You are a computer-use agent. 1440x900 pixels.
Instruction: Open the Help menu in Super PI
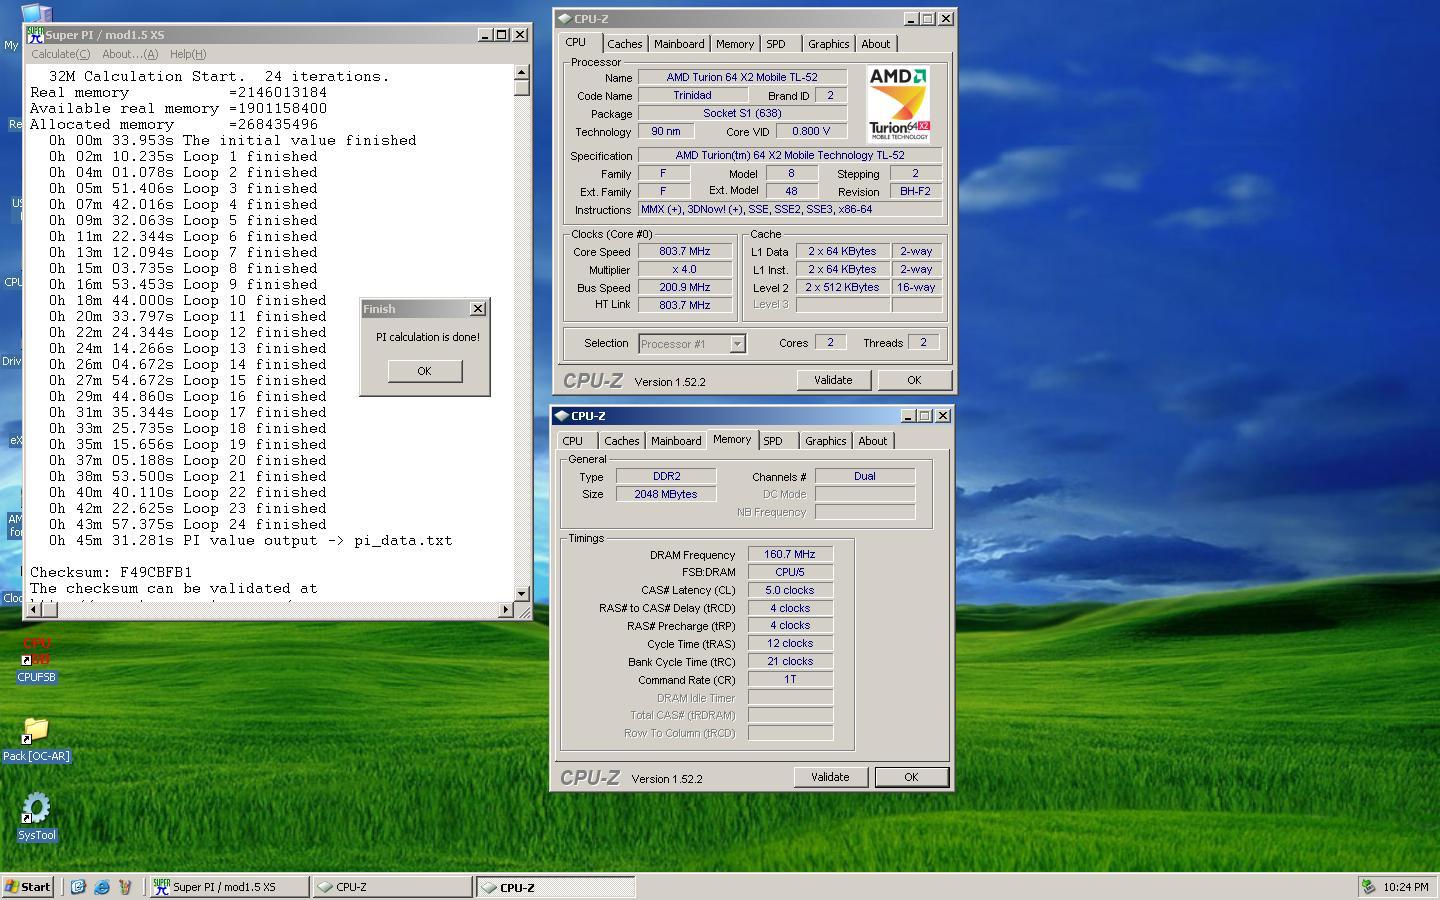coord(188,54)
